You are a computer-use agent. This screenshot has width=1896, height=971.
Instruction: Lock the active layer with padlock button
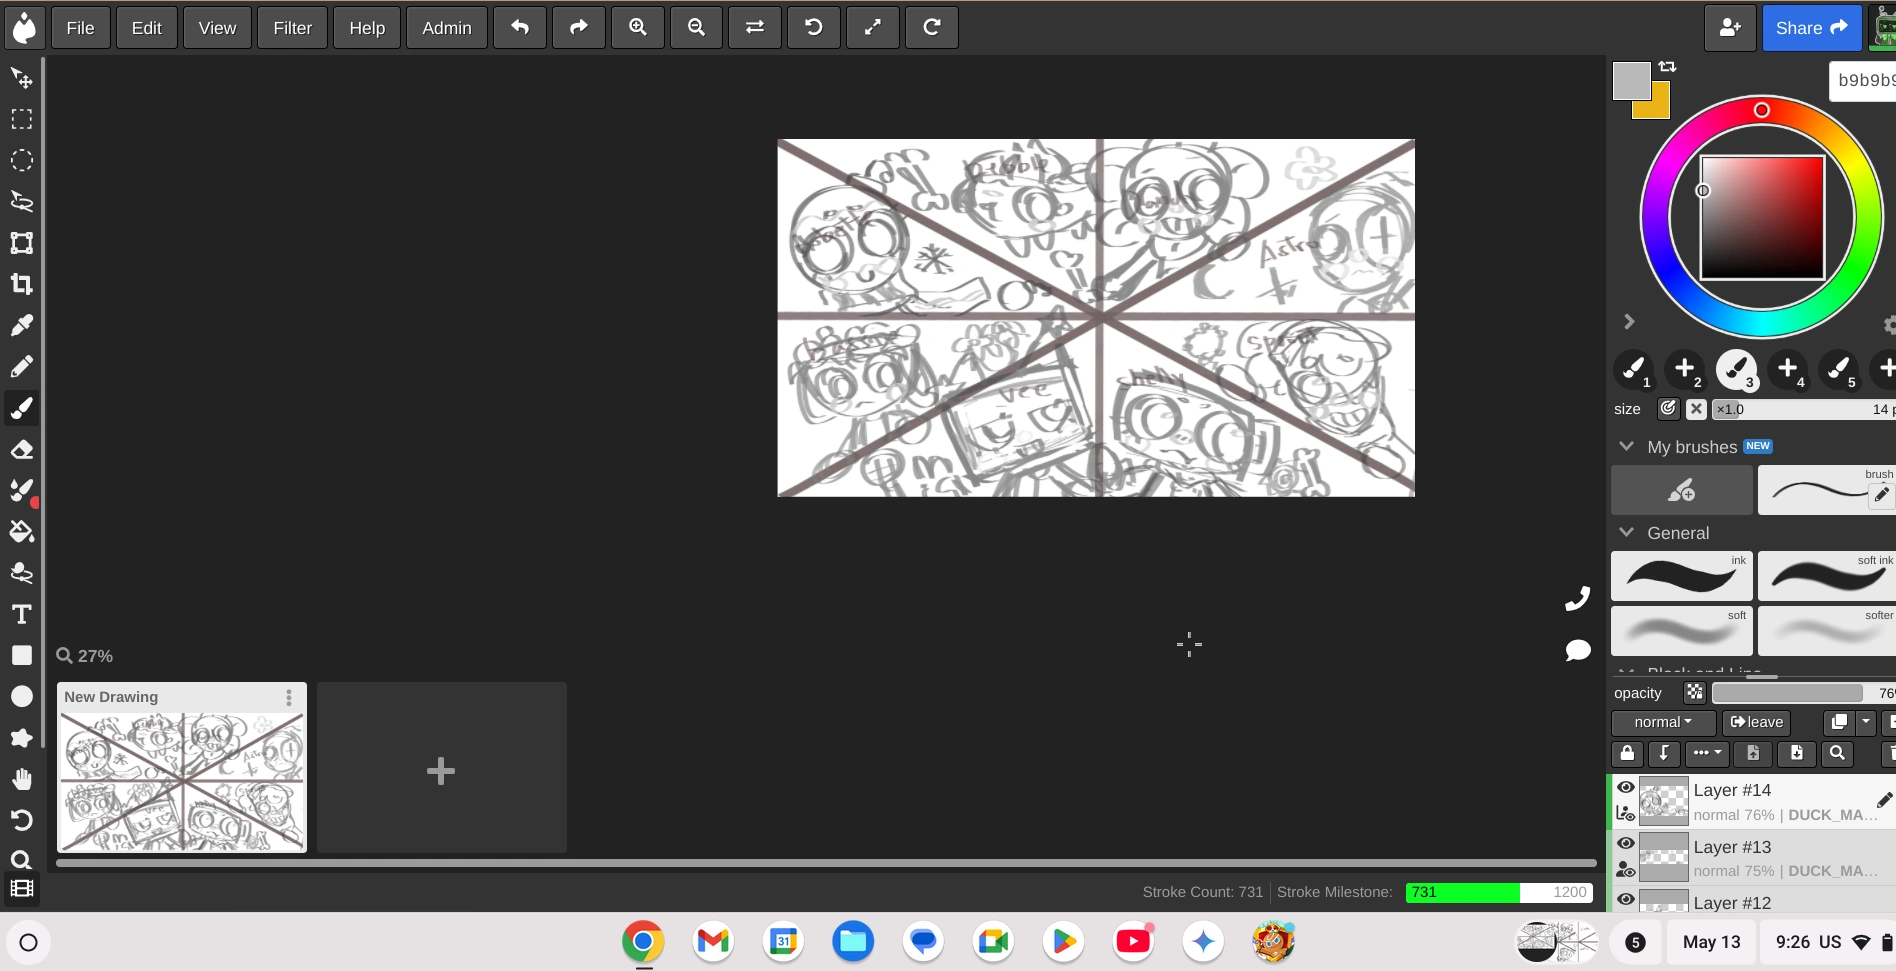[x=1627, y=753]
